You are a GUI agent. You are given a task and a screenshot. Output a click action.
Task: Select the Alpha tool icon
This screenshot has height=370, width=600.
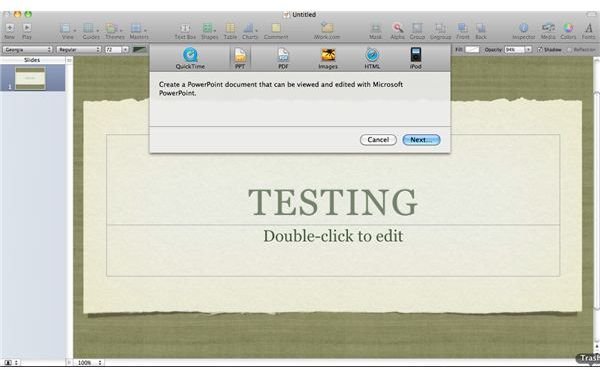tap(397, 31)
